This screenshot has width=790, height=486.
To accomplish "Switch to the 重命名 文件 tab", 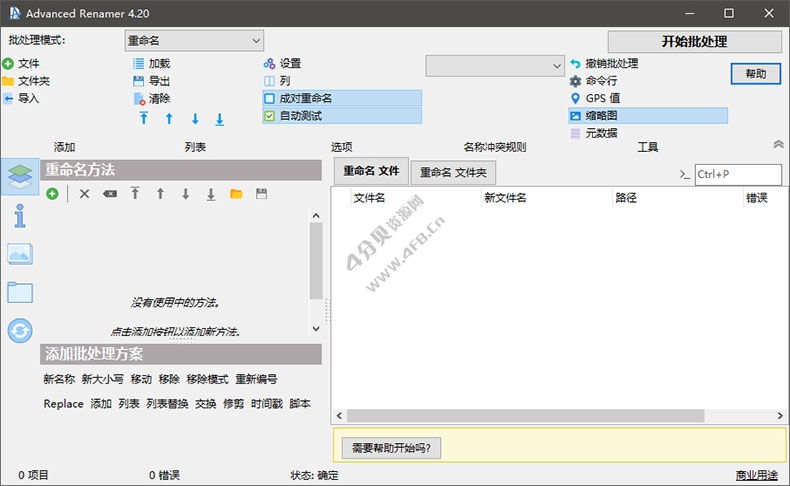I will [371, 172].
